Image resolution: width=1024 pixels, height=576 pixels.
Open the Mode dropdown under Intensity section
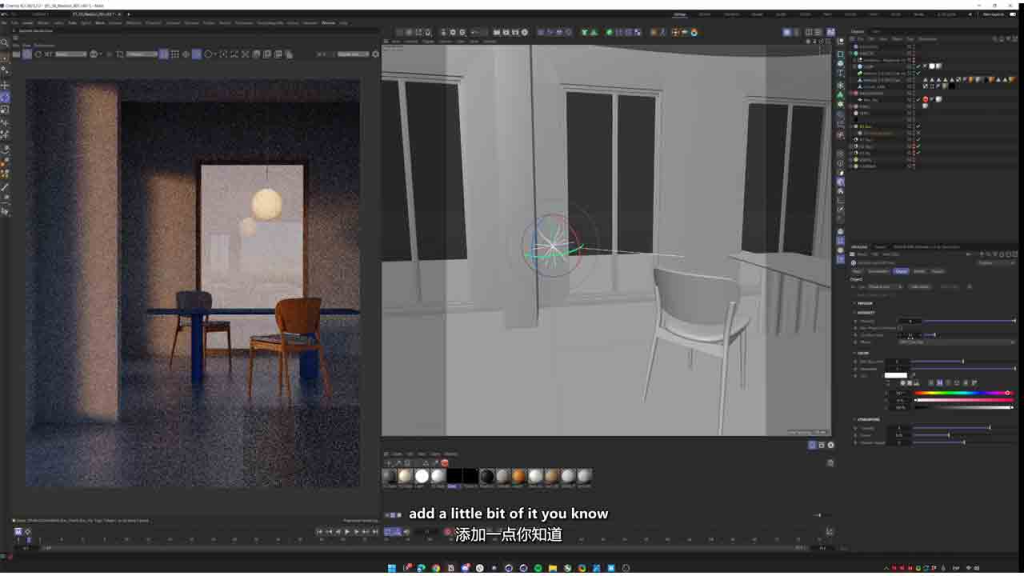coord(957,342)
